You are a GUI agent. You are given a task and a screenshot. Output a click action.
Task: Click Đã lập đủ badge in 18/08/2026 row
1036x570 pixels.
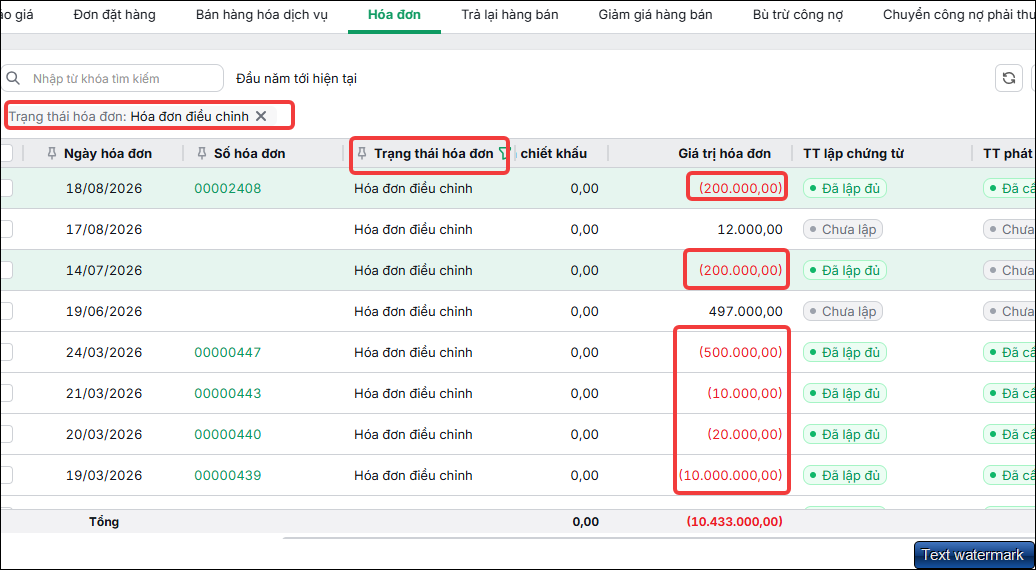844,188
